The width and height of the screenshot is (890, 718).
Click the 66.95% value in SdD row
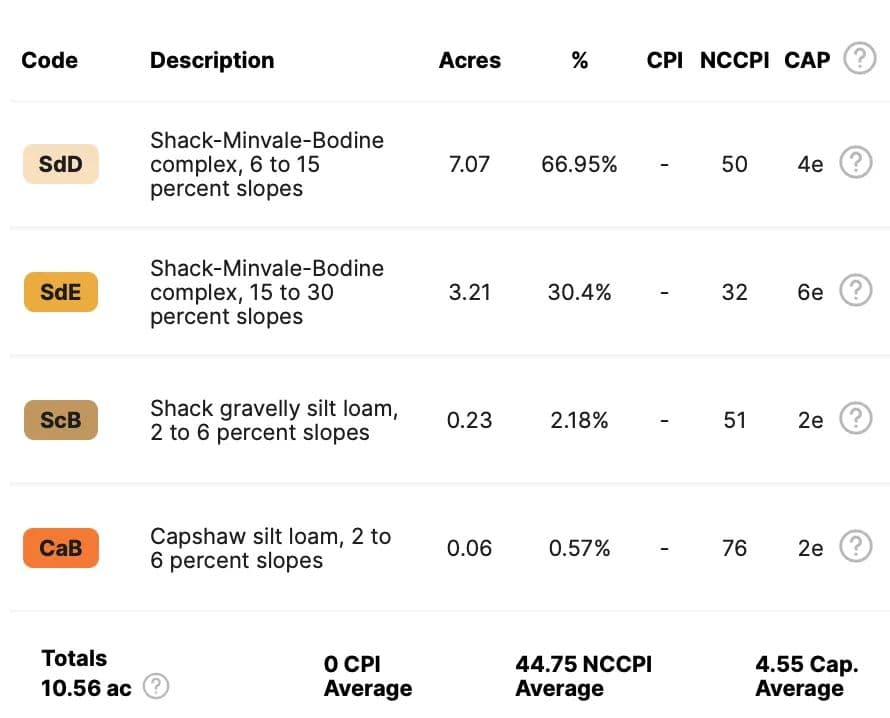[579, 164]
